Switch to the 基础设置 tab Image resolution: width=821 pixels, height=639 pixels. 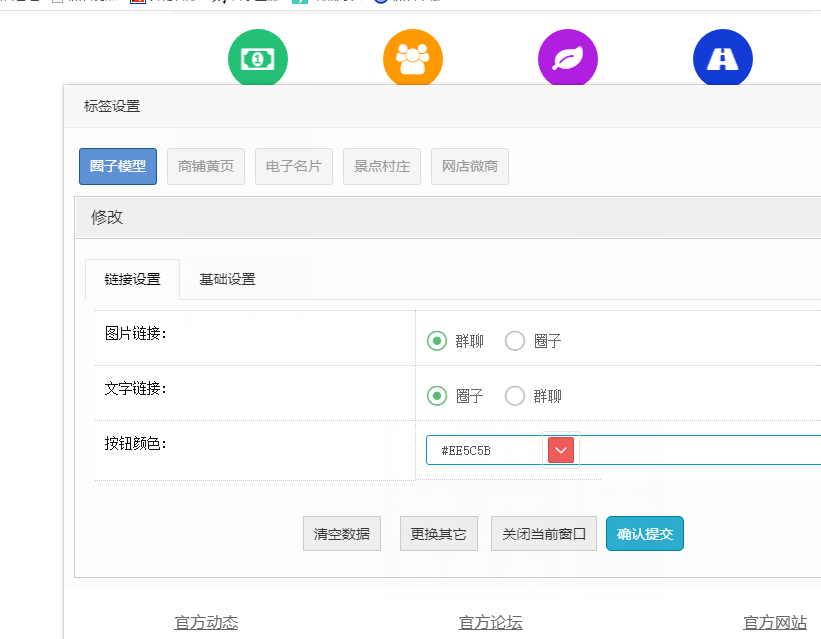click(227, 279)
